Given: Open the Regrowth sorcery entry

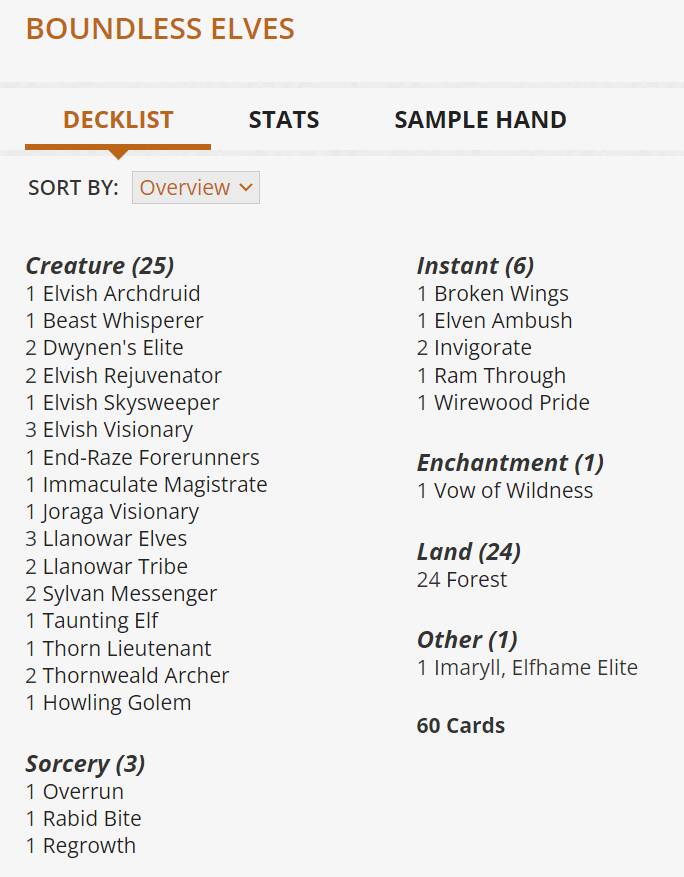Looking at the screenshot, I should coord(89,846).
